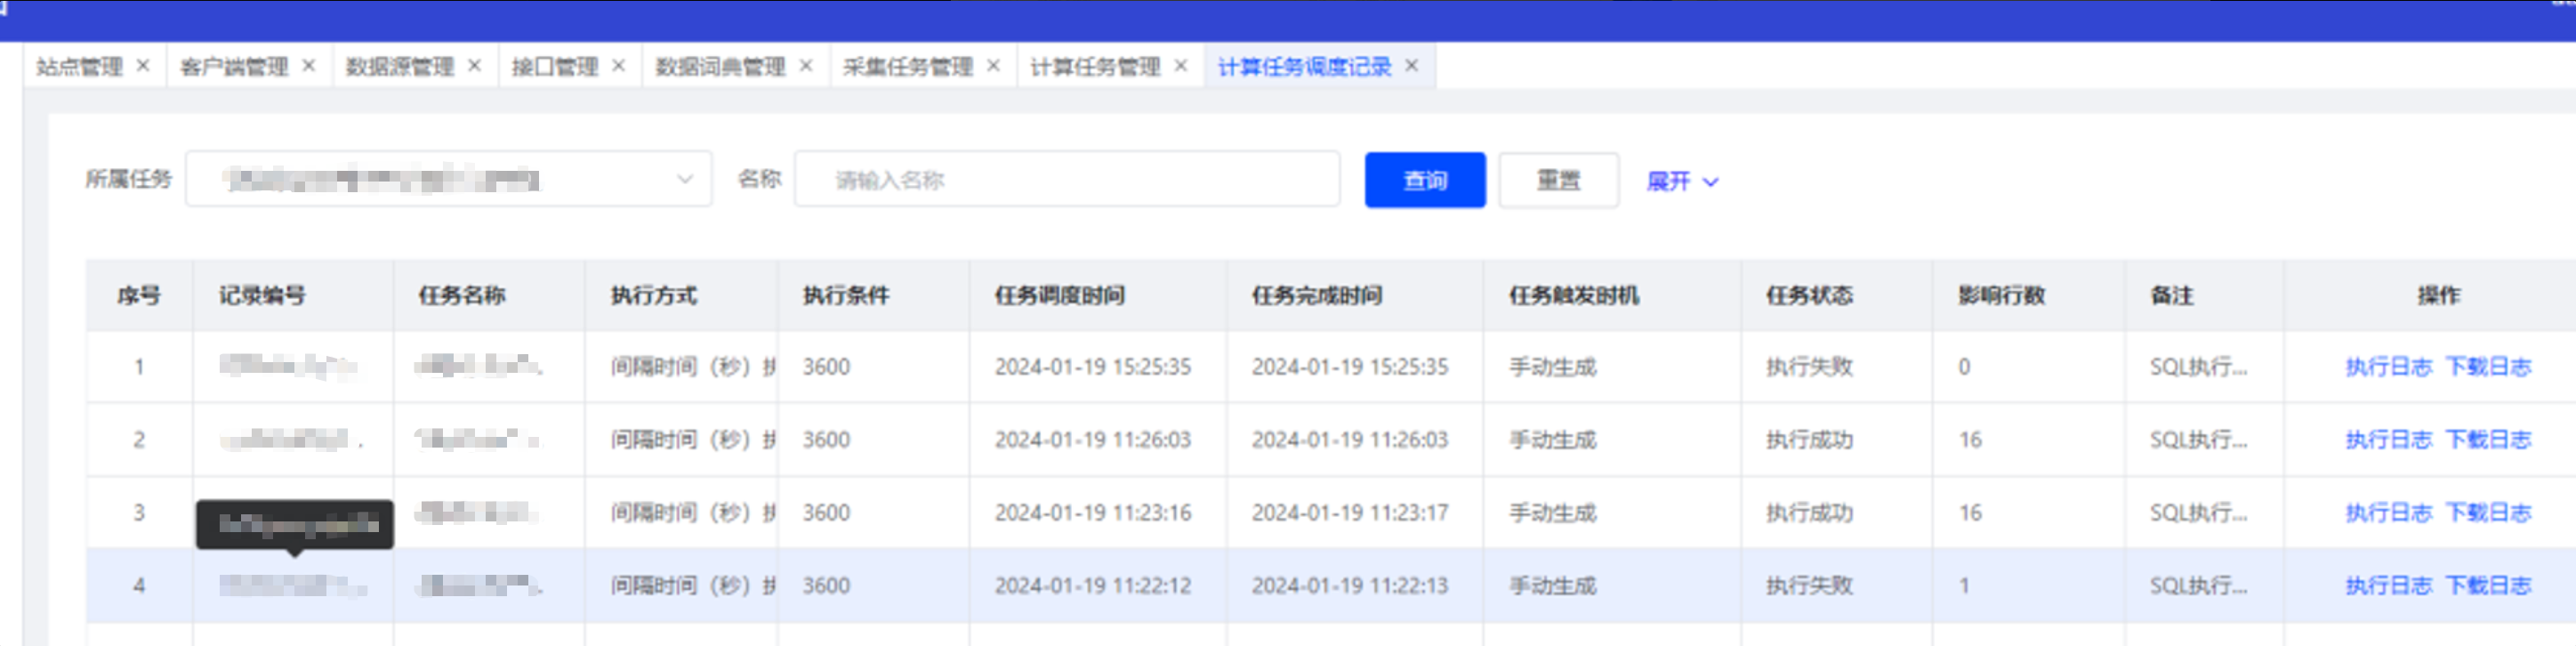Go to the 计算任务管理 tab

tap(1096, 67)
